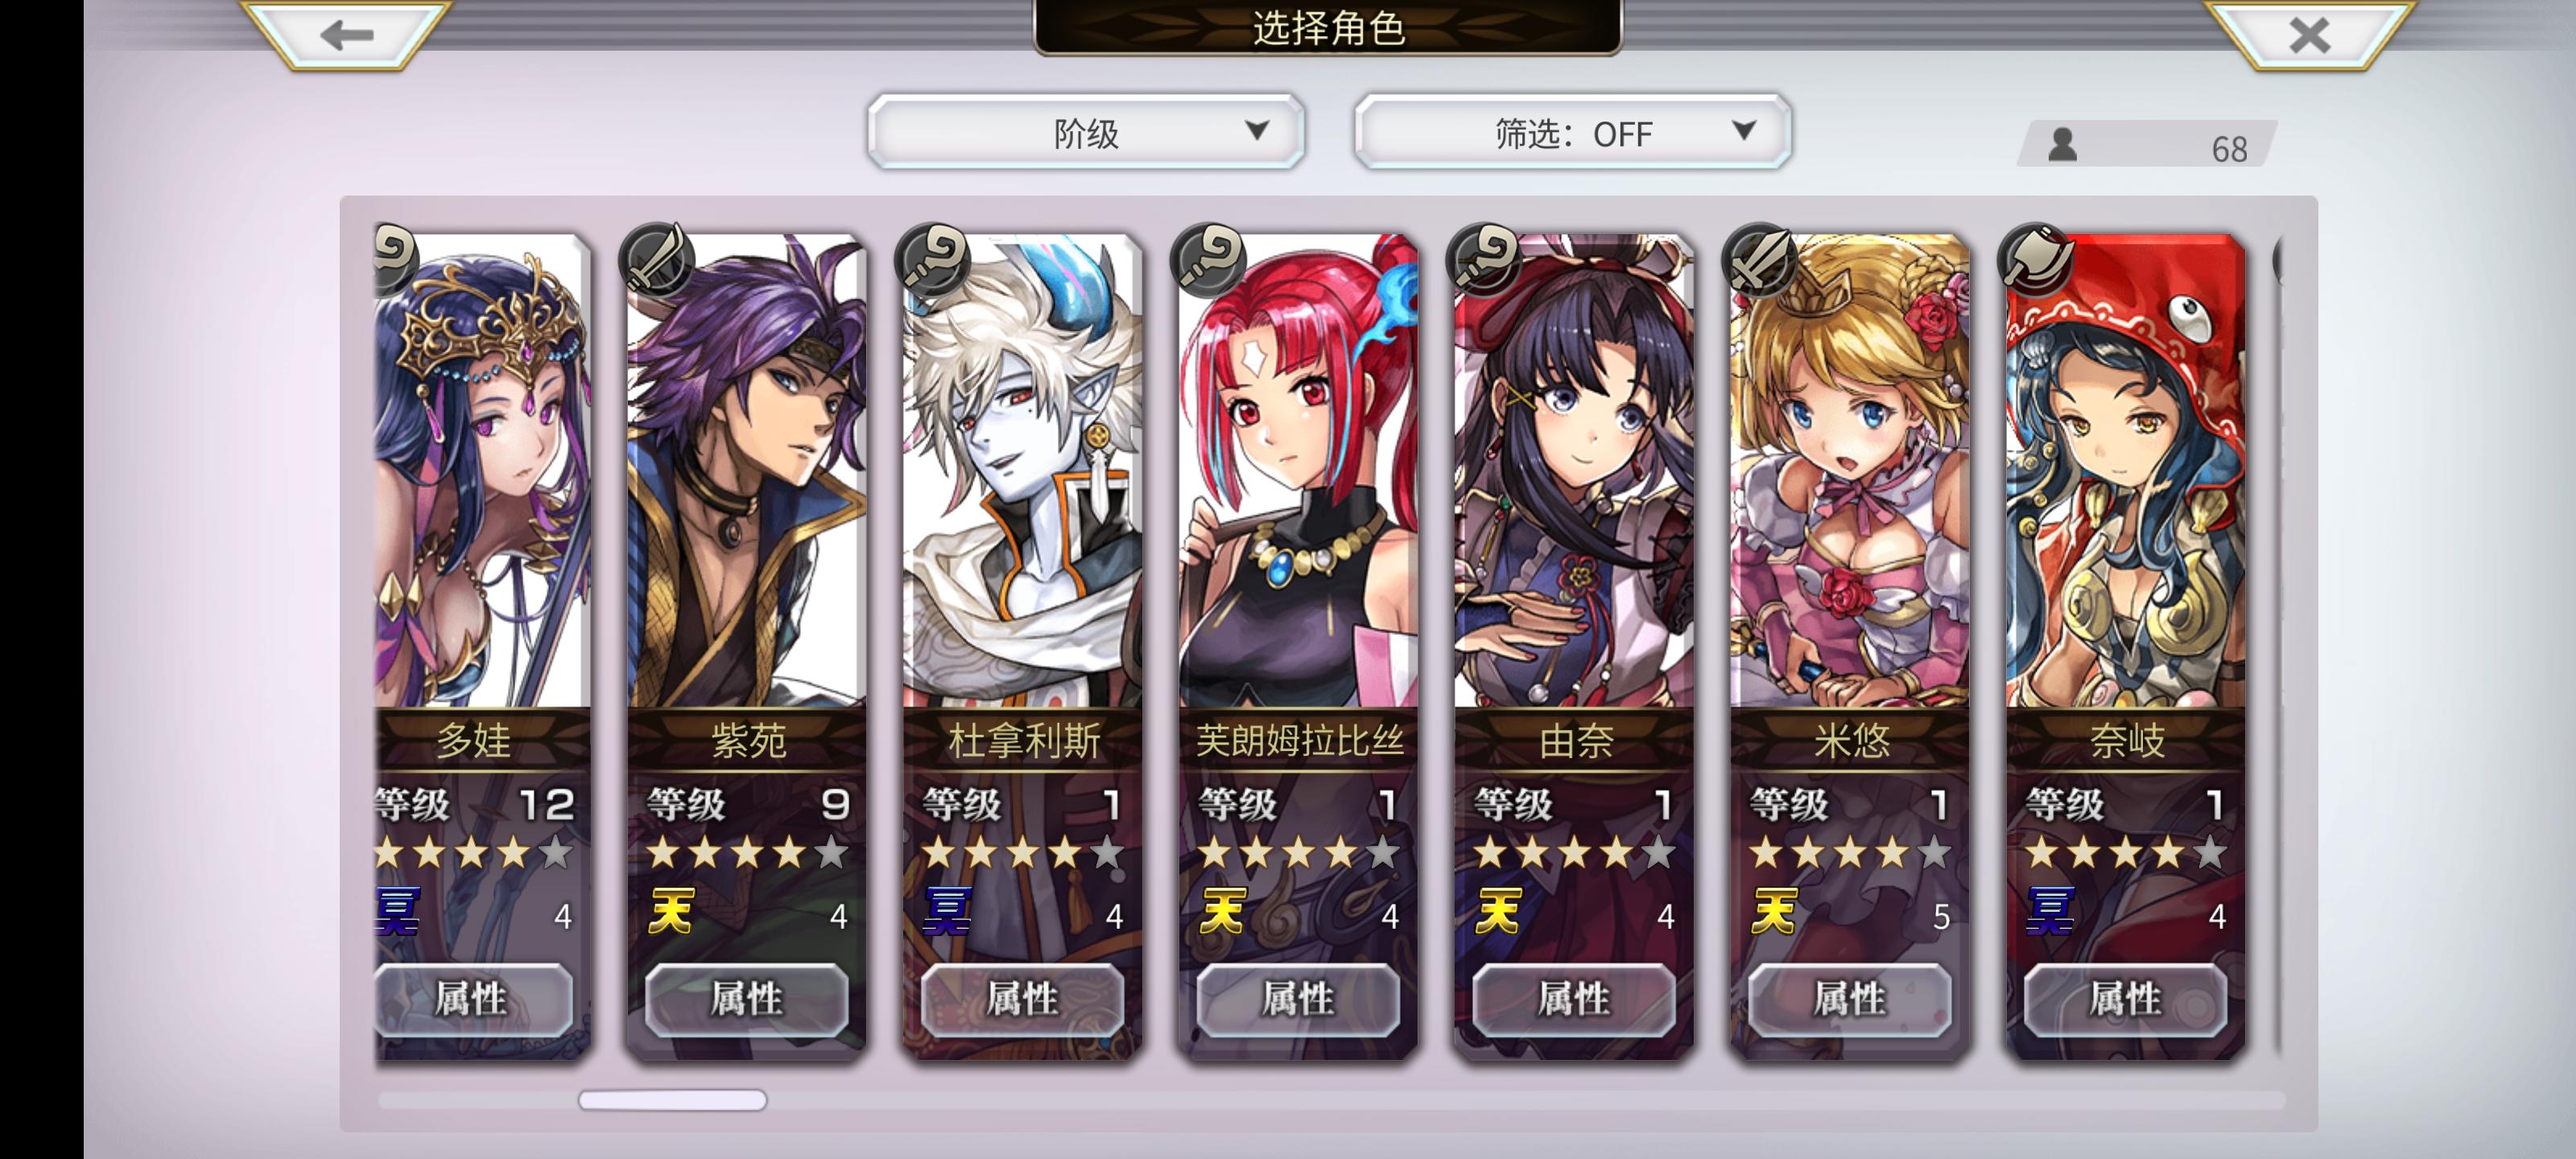Click the 冥 element icon on 奈岐's card
Image resolution: width=2576 pixels, height=1159 pixels.
(x=2049, y=911)
